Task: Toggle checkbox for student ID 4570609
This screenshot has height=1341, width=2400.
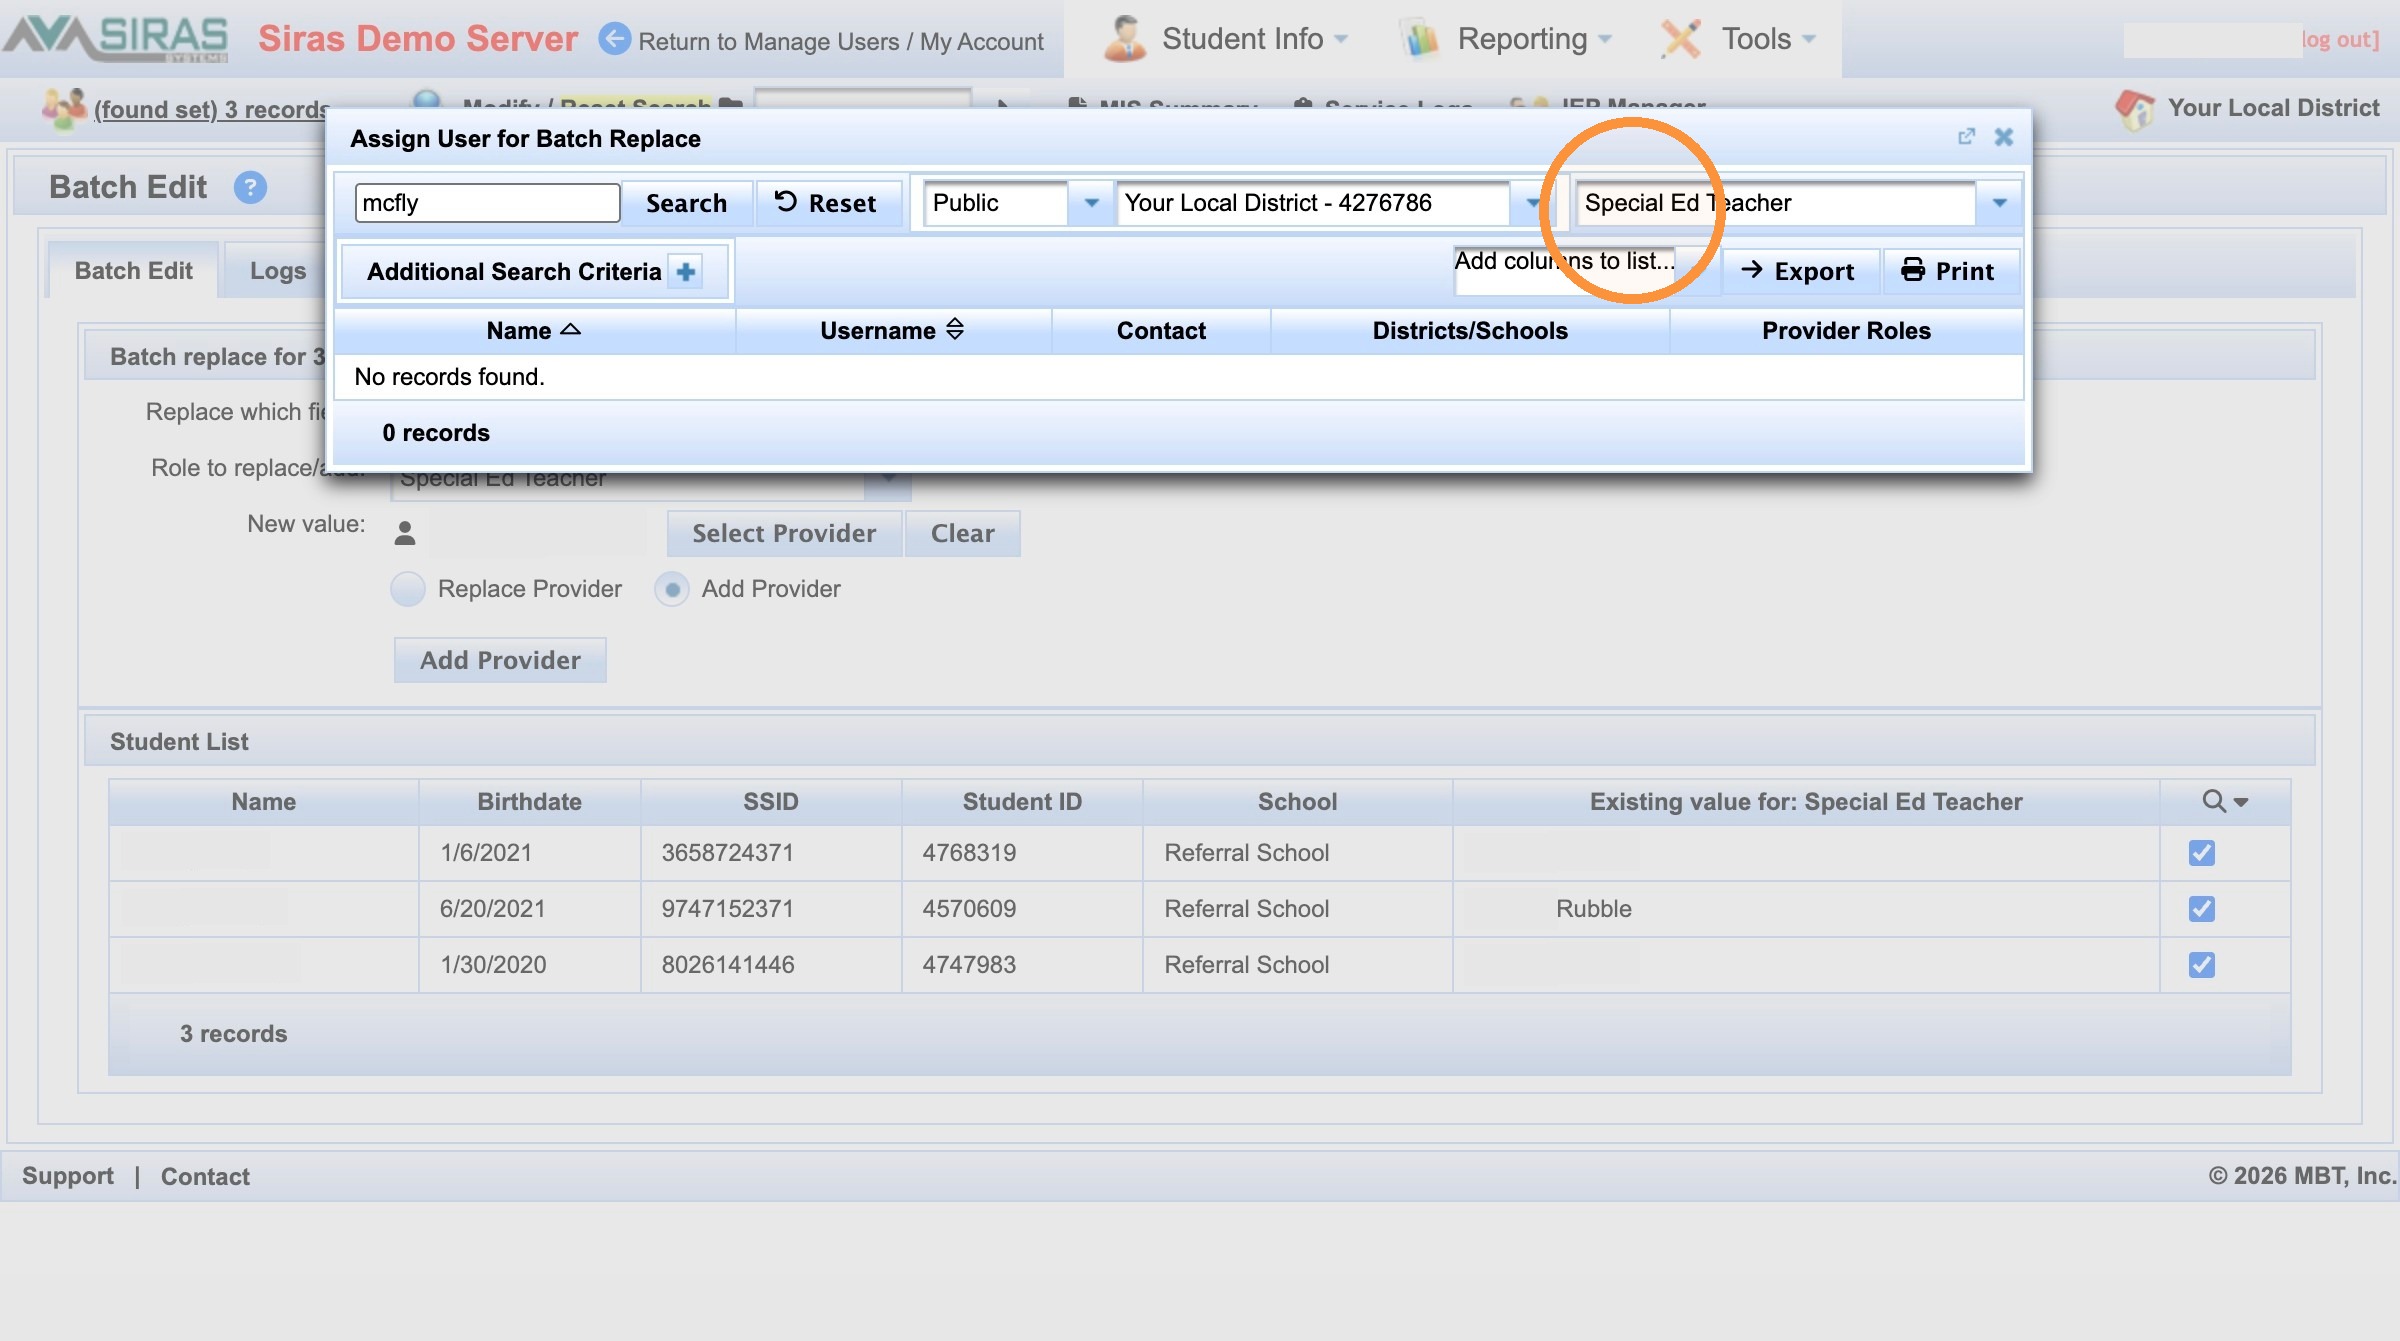Action: point(2201,908)
